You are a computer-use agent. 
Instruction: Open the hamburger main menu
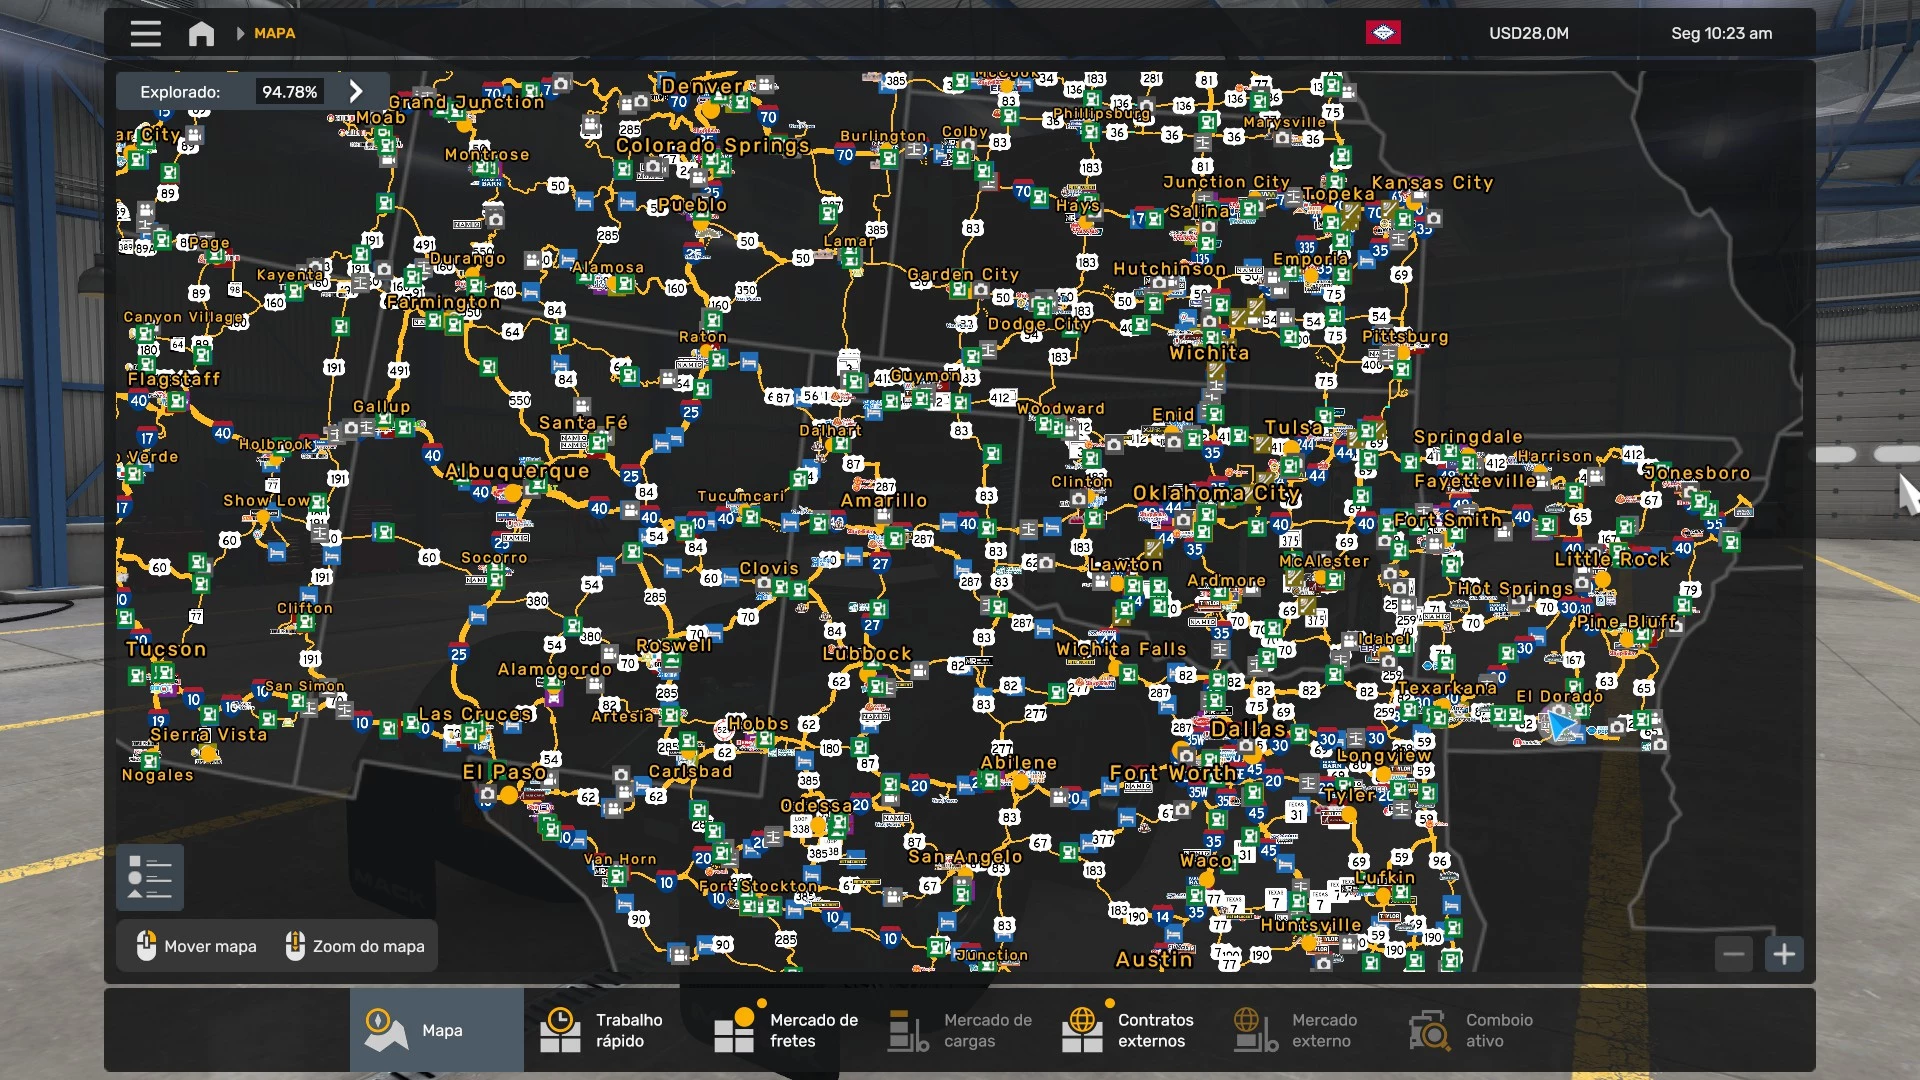pos(145,34)
